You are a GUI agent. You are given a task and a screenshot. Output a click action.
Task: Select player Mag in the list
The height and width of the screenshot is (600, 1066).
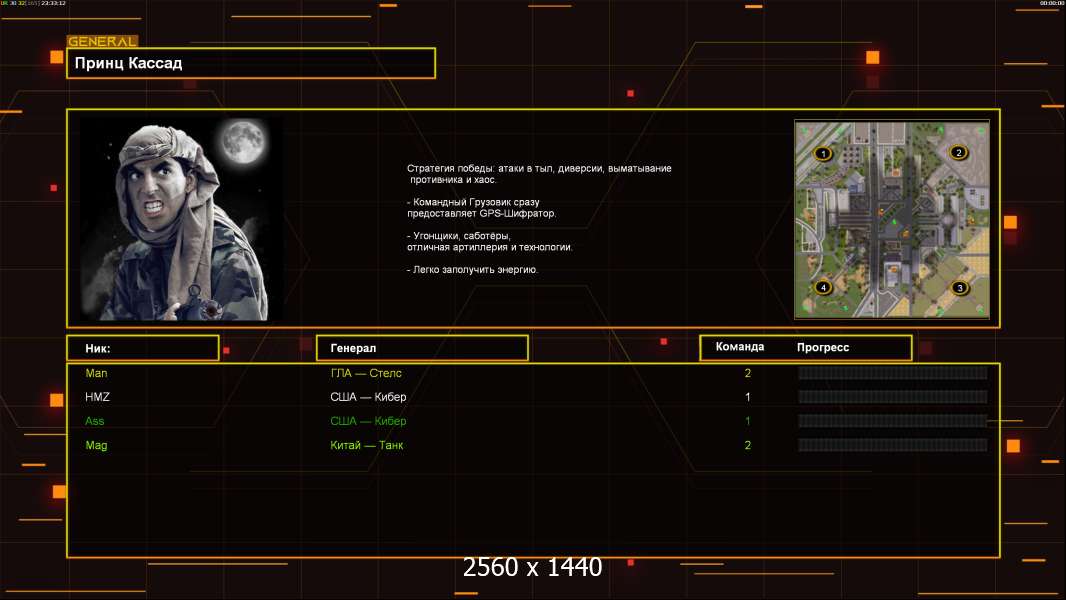click(x=96, y=445)
